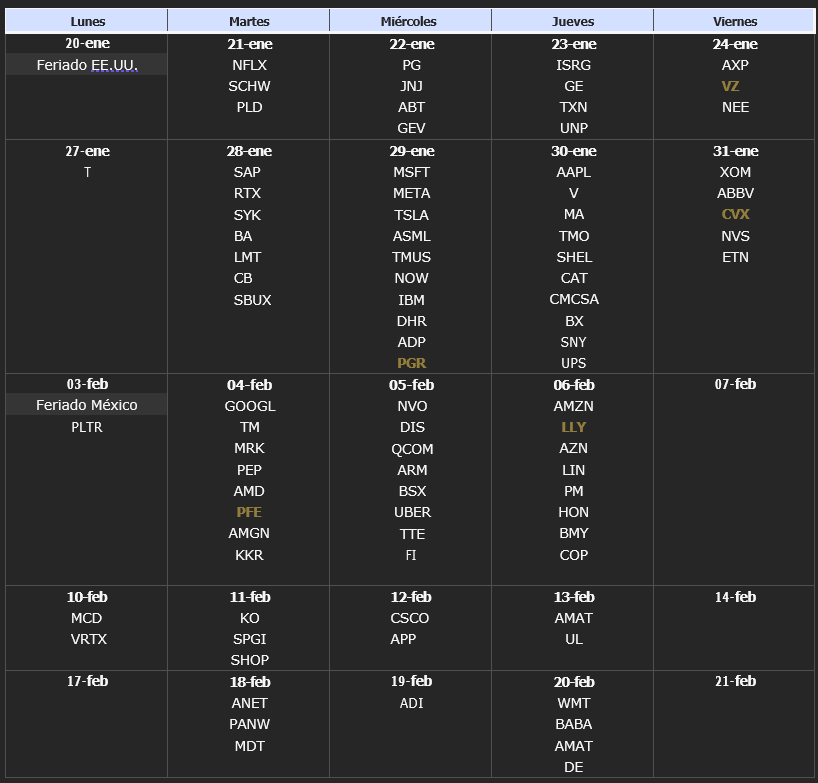Click the Feriado EE.UU. label
Viewport: 818px width, 783px height.
coord(87,65)
